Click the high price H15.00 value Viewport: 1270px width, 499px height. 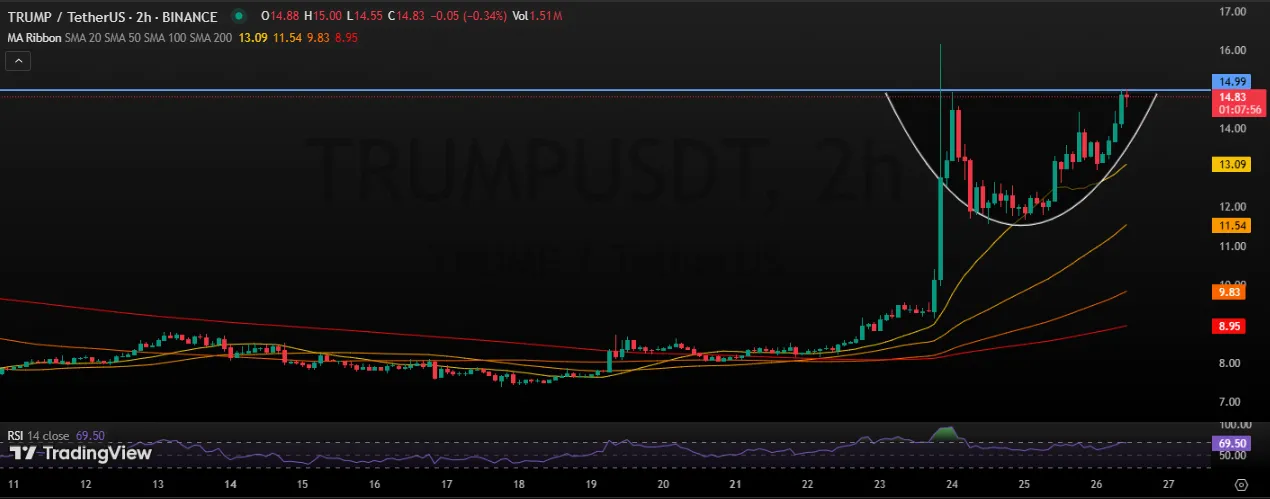point(324,15)
